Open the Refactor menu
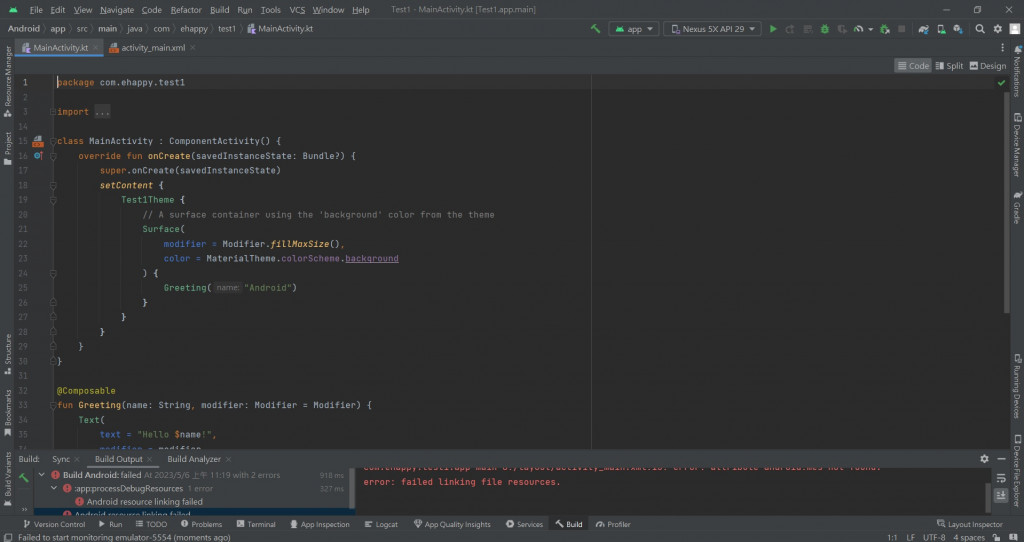This screenshot has height=542, width=1024. pyautogui.click(x=186, y=10)
